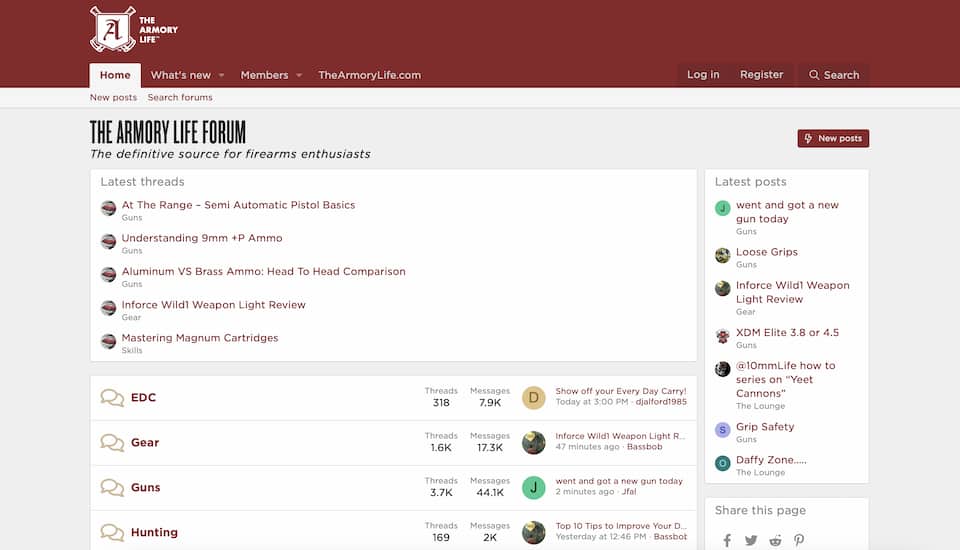The image size is (960, 550).
Task: Open went and got a new gun today in Latest posts
Action: 787,212
